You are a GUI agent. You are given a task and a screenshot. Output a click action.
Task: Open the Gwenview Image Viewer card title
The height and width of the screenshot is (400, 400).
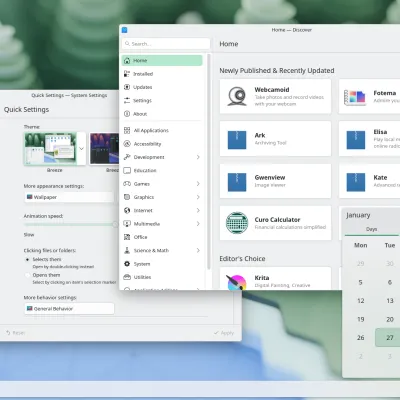coord(270,178)
